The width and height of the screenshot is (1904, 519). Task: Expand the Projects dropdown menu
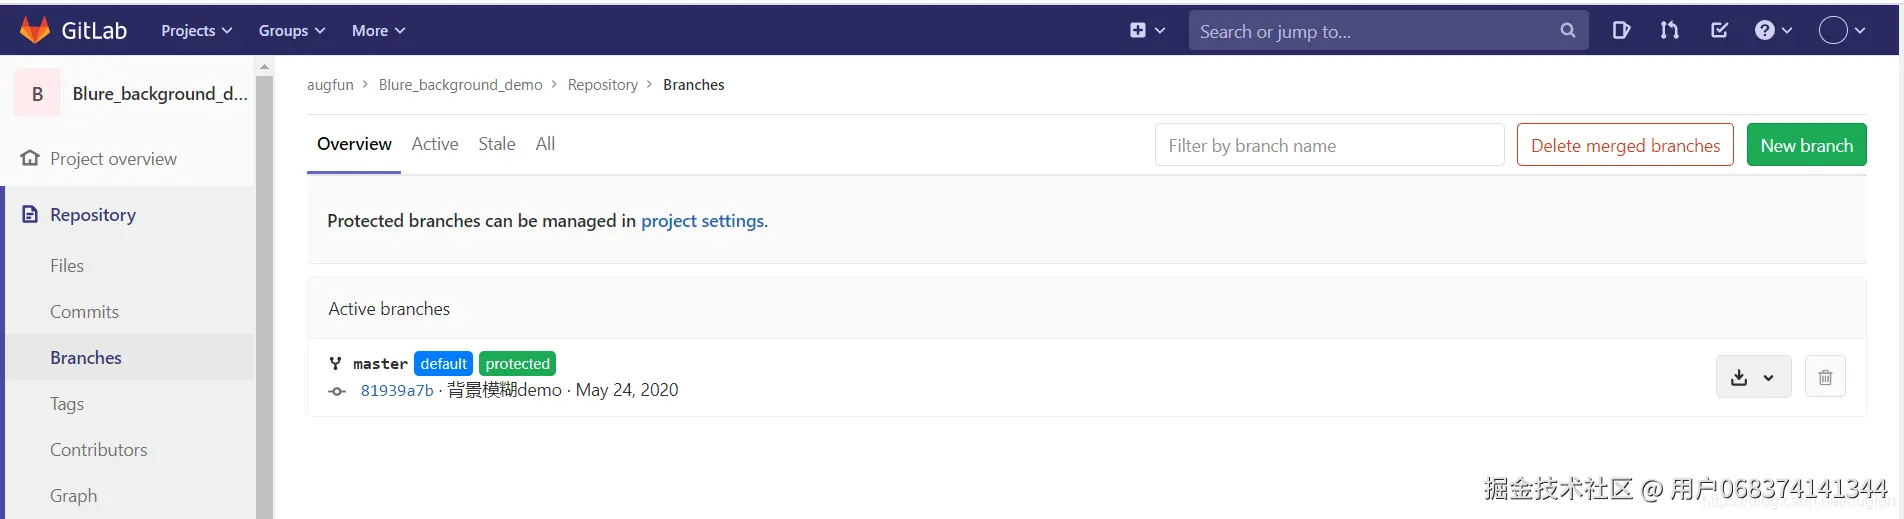pos(196,31)
